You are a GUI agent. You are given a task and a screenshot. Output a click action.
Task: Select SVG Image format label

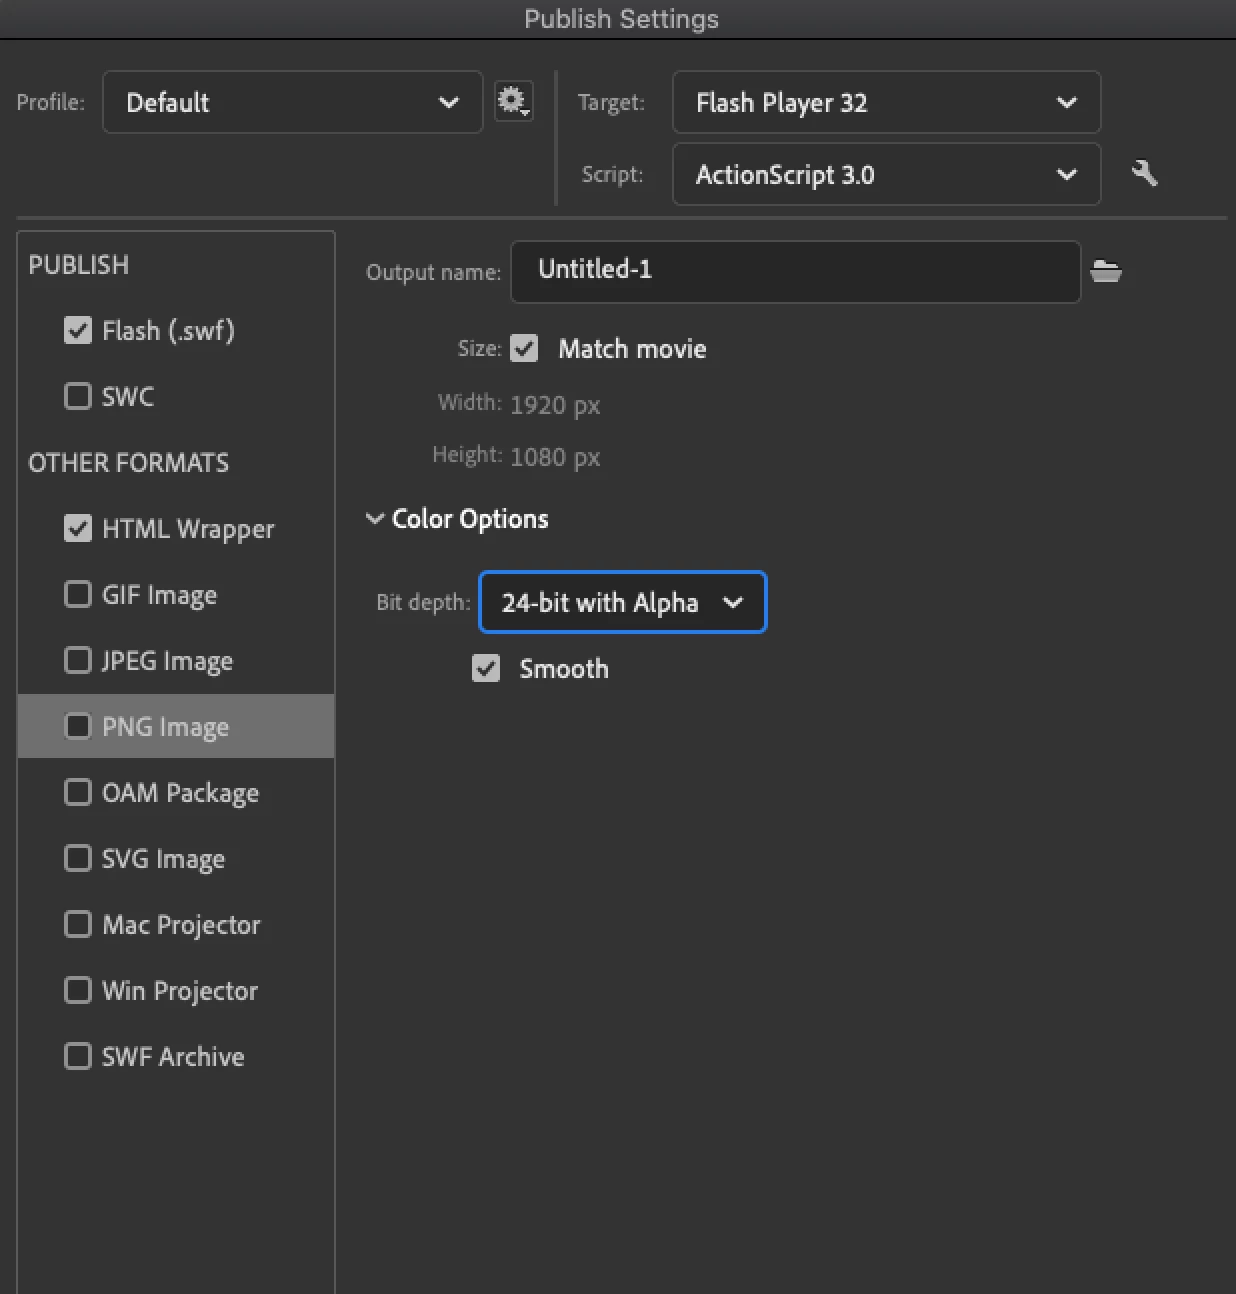point(163,859)
